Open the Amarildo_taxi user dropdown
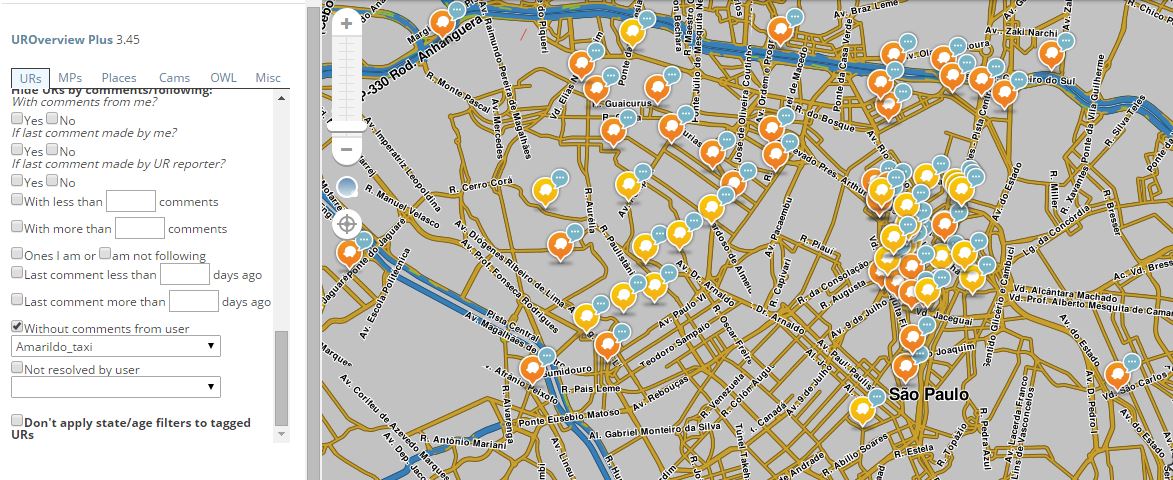The width and height of the screenshot is (1173, 480). pos(116,346)
